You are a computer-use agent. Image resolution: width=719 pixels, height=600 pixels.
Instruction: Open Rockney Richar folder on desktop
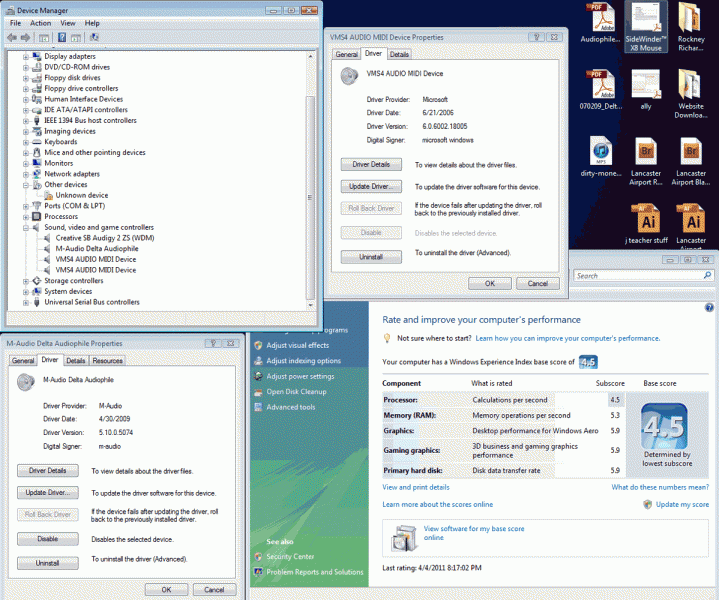(691, 27)
